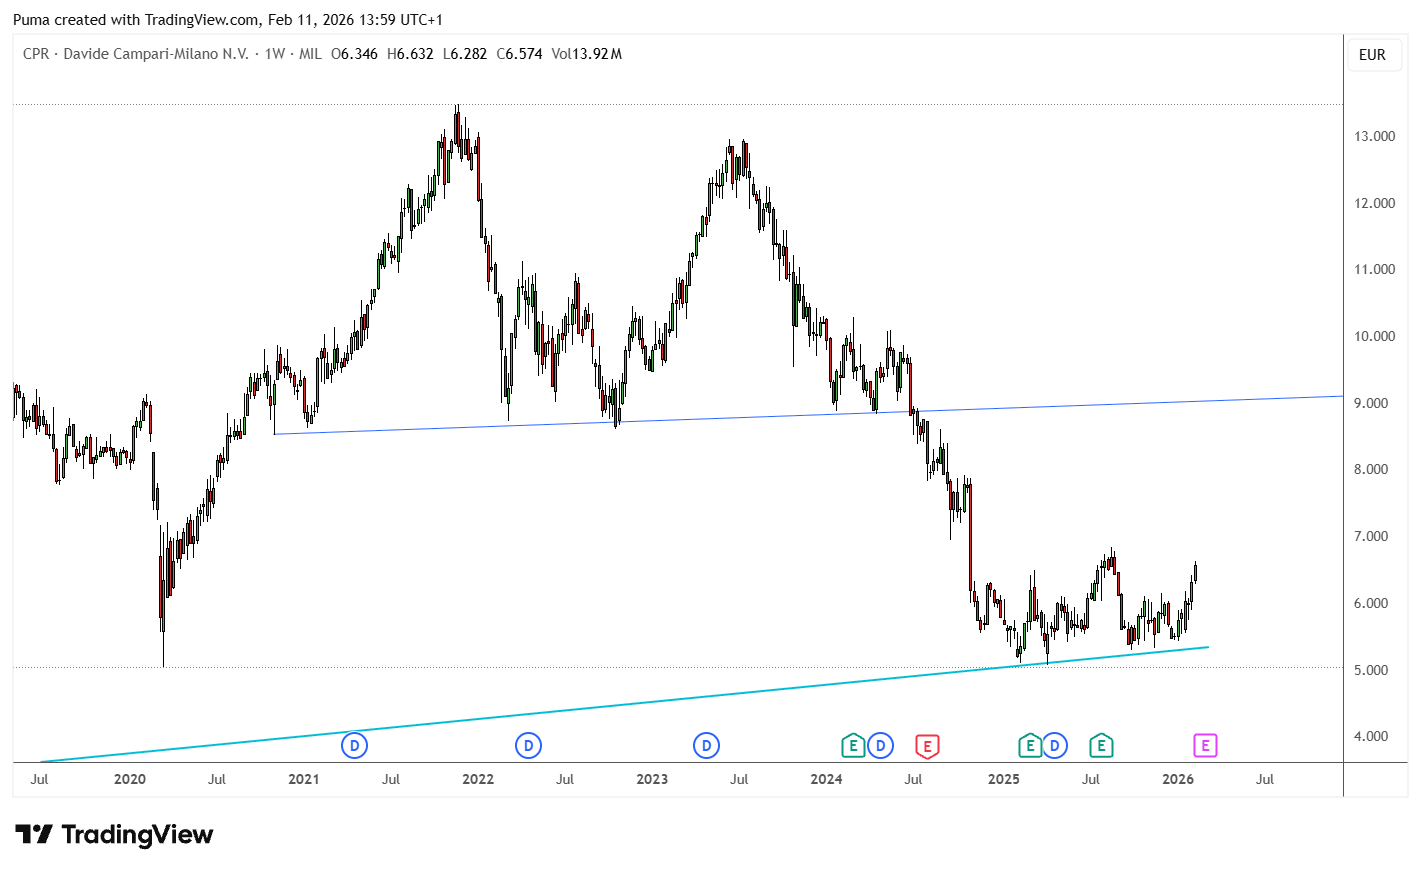
Task: Open the green earnings E marker in early 2024
Action: pyautogui.click(x=853, y=745)
